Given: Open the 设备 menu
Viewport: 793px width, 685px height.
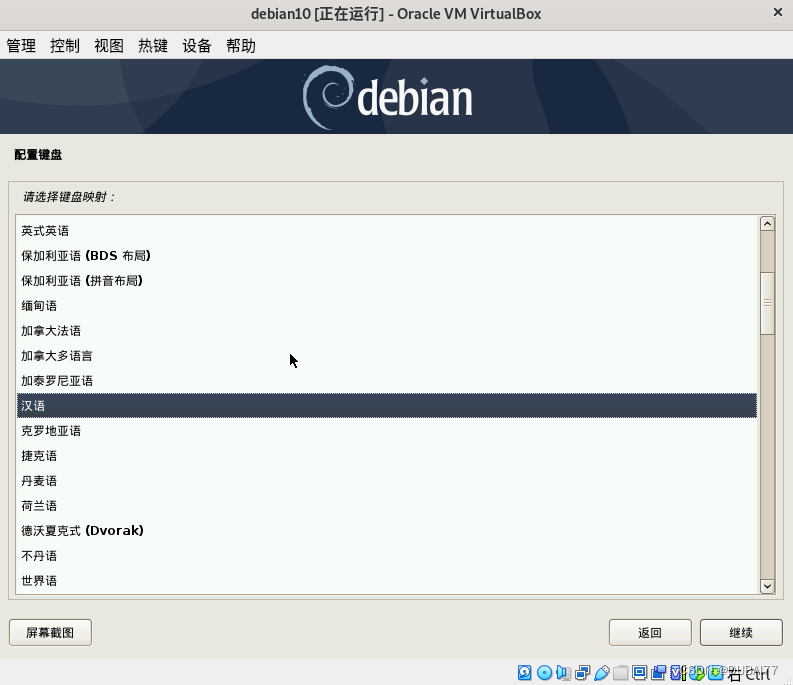Looking at the screenshot, I should [x=197, y=46].
